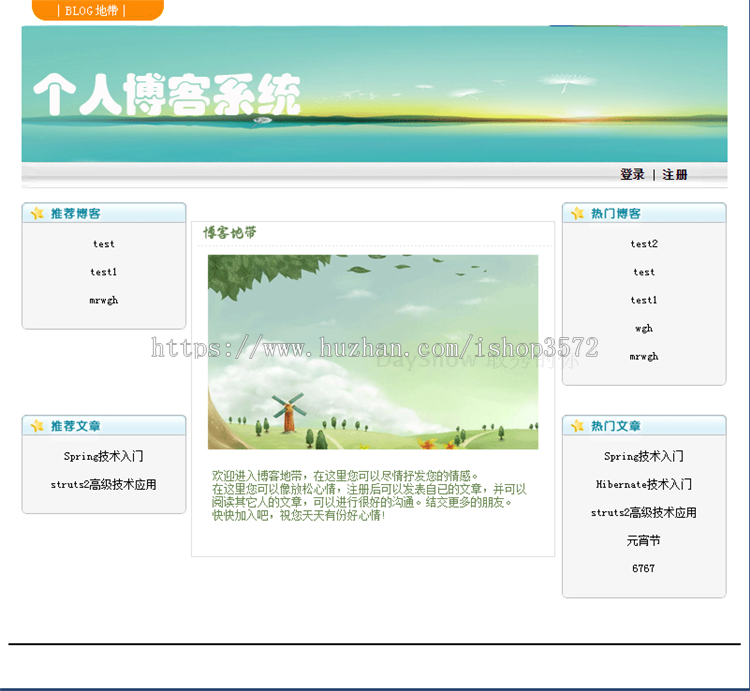The width and height of the screenshot is (750, 691).
Task: Click the 个人博客系统 banner title
Action: (x=167, y=95)
